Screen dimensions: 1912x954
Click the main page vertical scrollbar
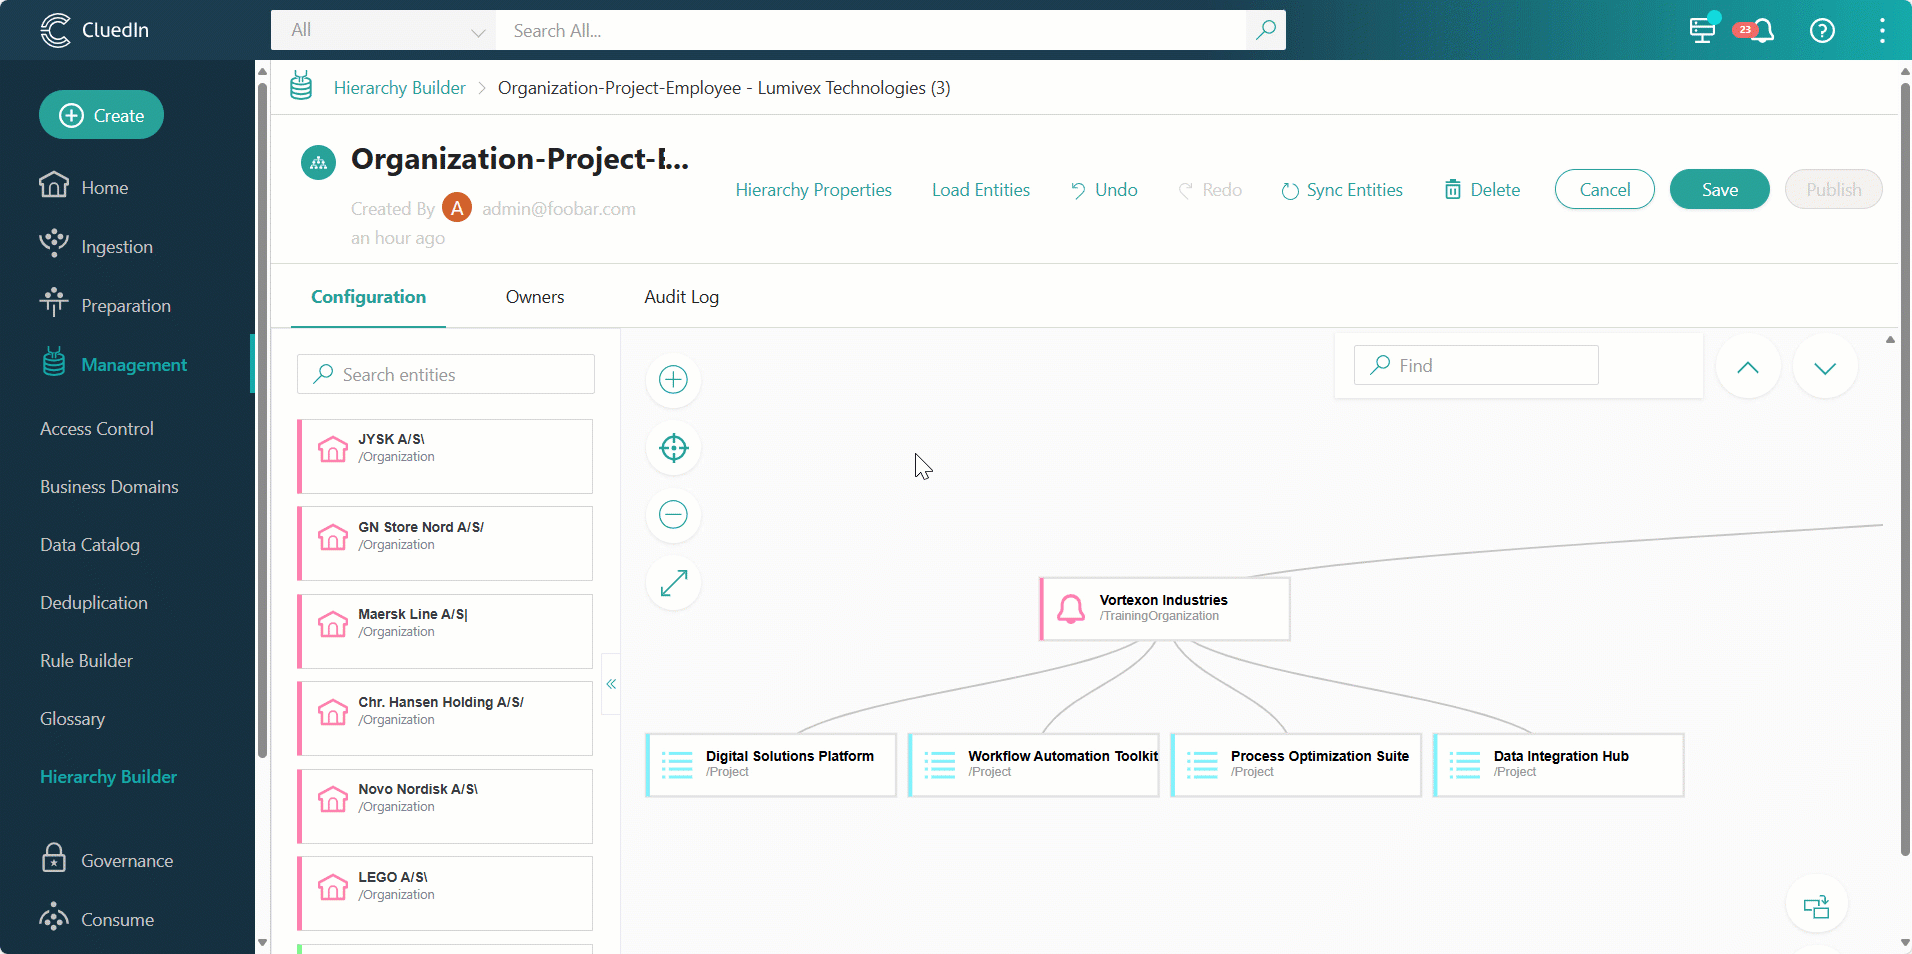1905,470
